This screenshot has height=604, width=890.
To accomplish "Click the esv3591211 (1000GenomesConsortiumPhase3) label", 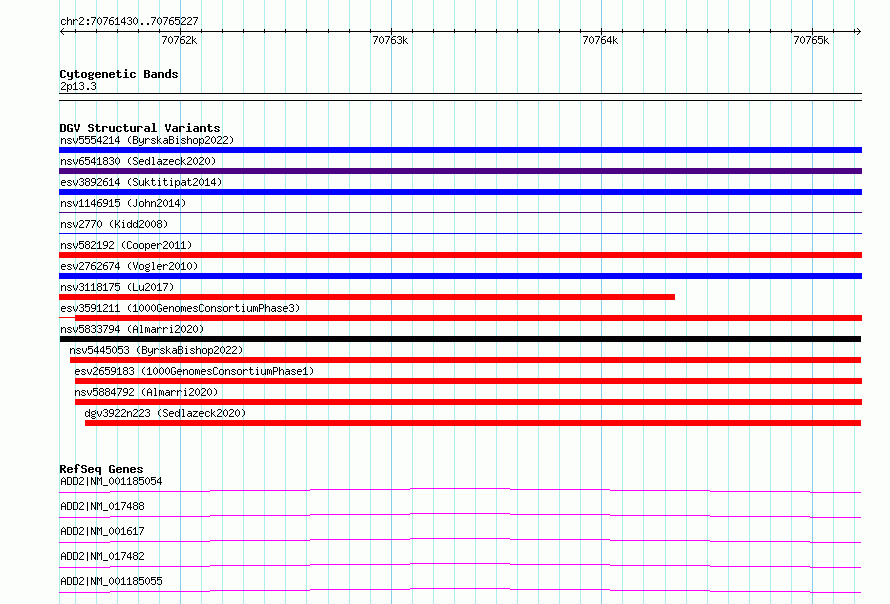I will [x=180, y=308].
